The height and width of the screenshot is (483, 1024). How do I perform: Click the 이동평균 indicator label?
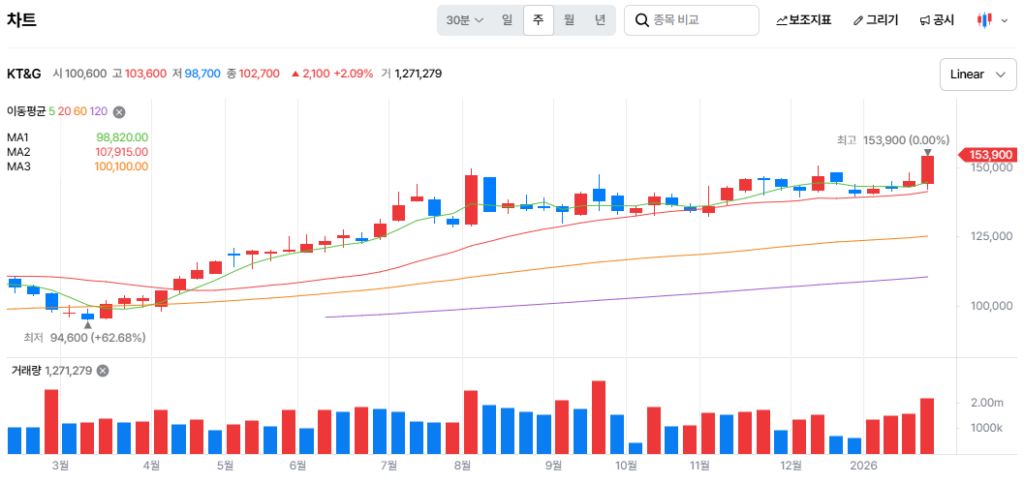click(x=27, y=112)
